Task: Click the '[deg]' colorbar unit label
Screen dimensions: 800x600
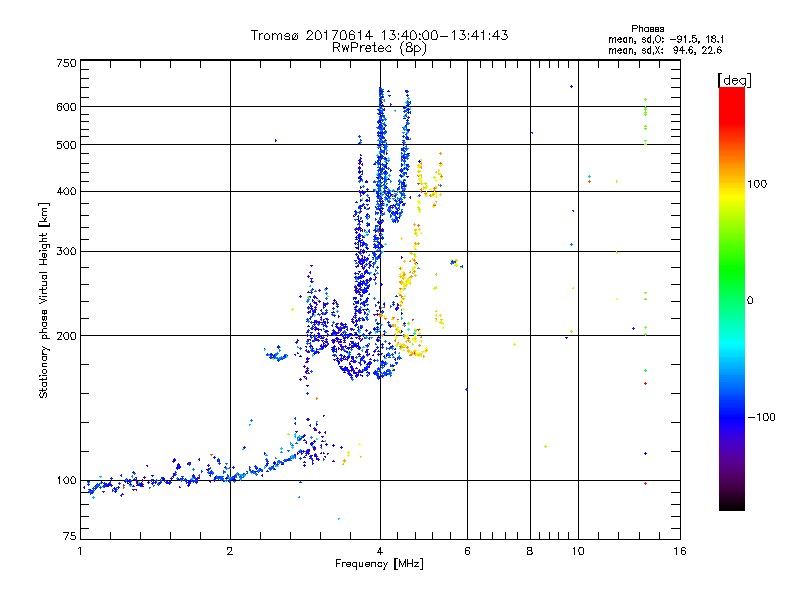Action: pos(734,80)
